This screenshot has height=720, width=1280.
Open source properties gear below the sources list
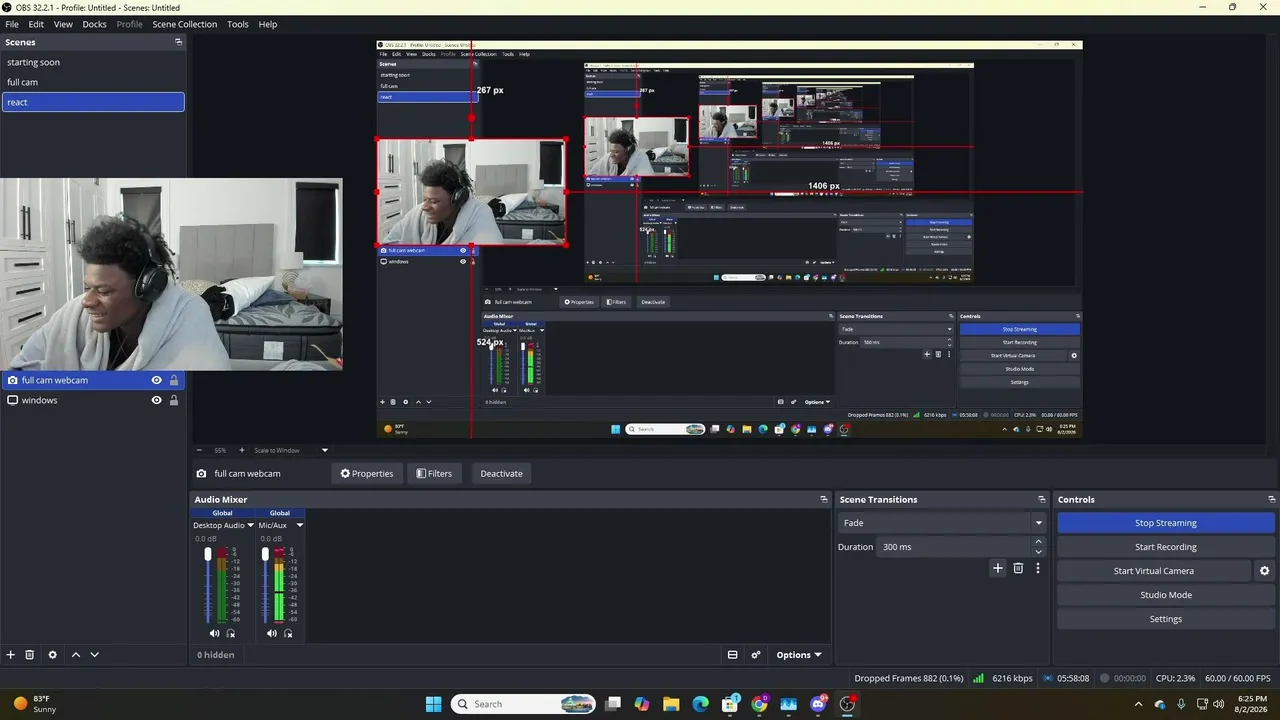53,655
